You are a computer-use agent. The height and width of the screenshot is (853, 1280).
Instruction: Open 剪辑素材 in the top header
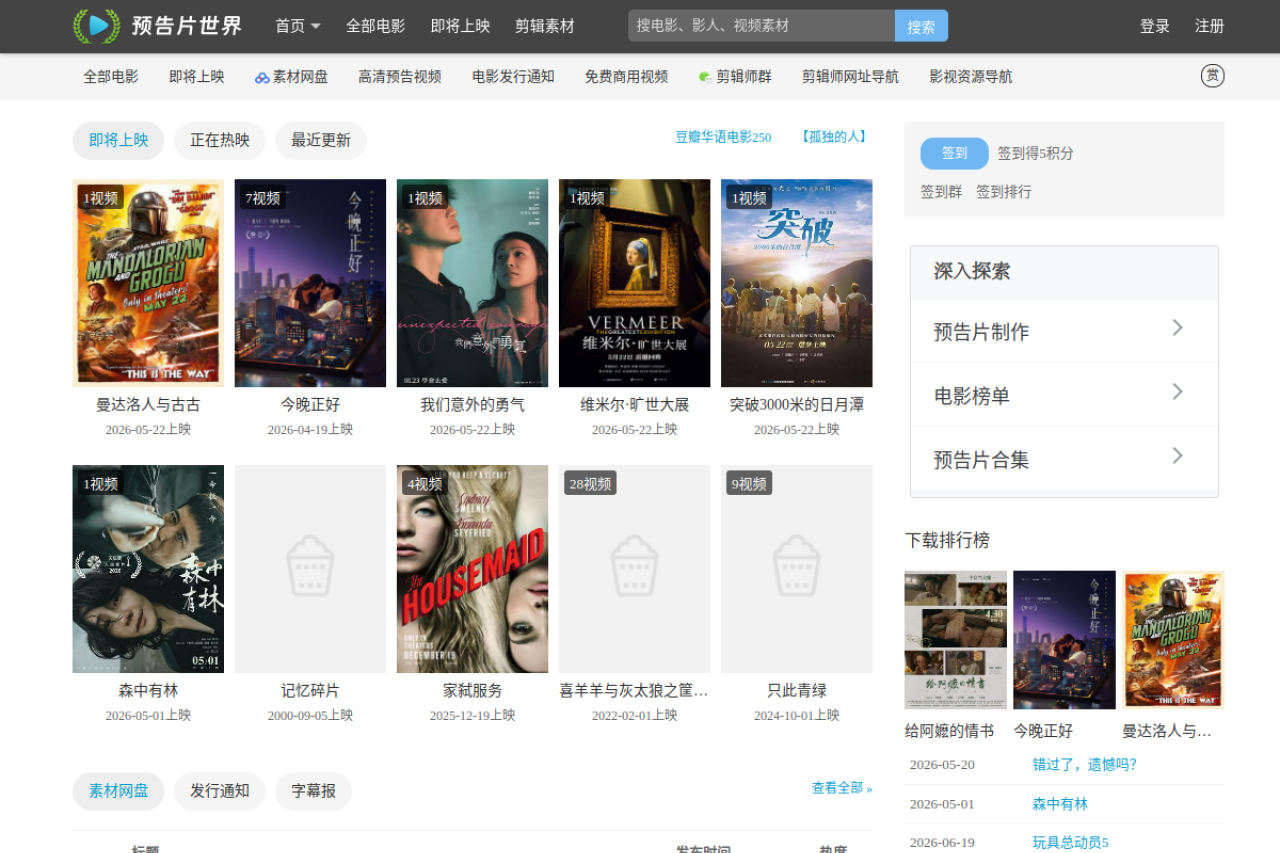pyautogui.click(x=545, y=26)
